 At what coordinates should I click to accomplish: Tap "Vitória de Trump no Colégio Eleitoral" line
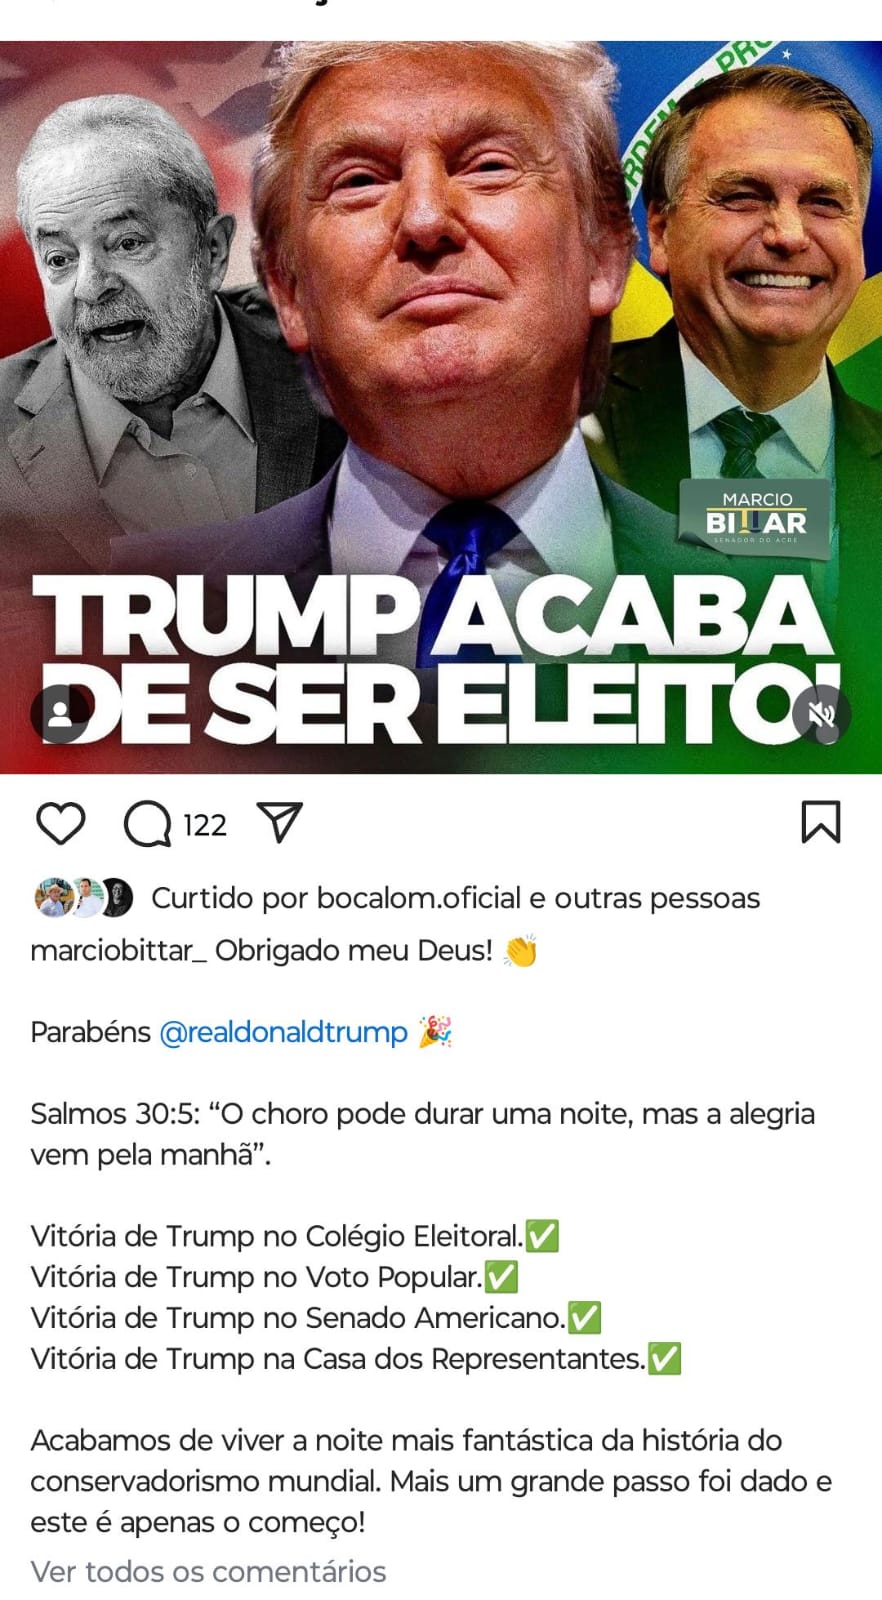(x=294, y=1236)
